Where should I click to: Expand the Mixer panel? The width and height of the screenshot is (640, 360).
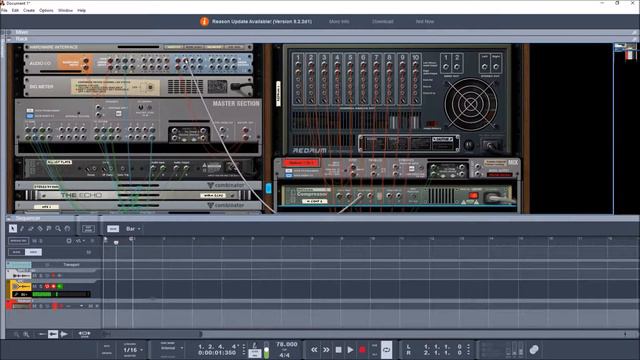pyautogui.click(x=9, y=32)
